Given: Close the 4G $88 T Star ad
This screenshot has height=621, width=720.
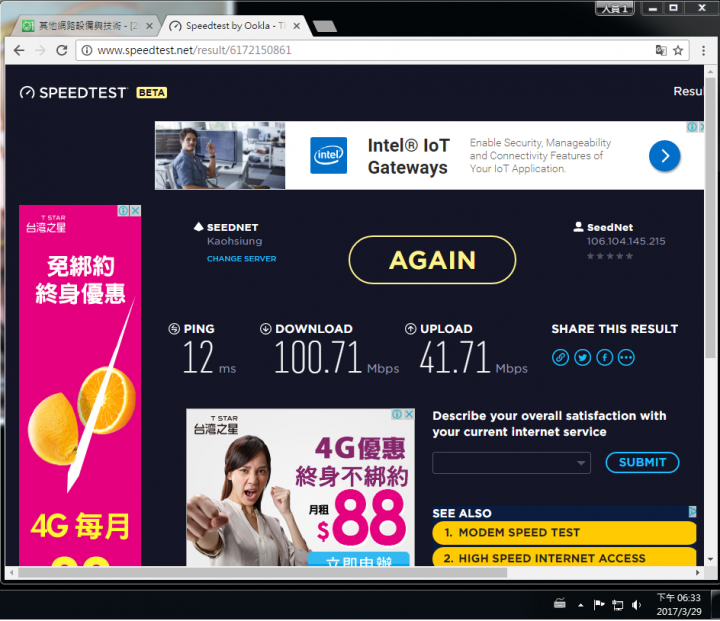Looking at the screenshot, I should click(x=409, y=414).
